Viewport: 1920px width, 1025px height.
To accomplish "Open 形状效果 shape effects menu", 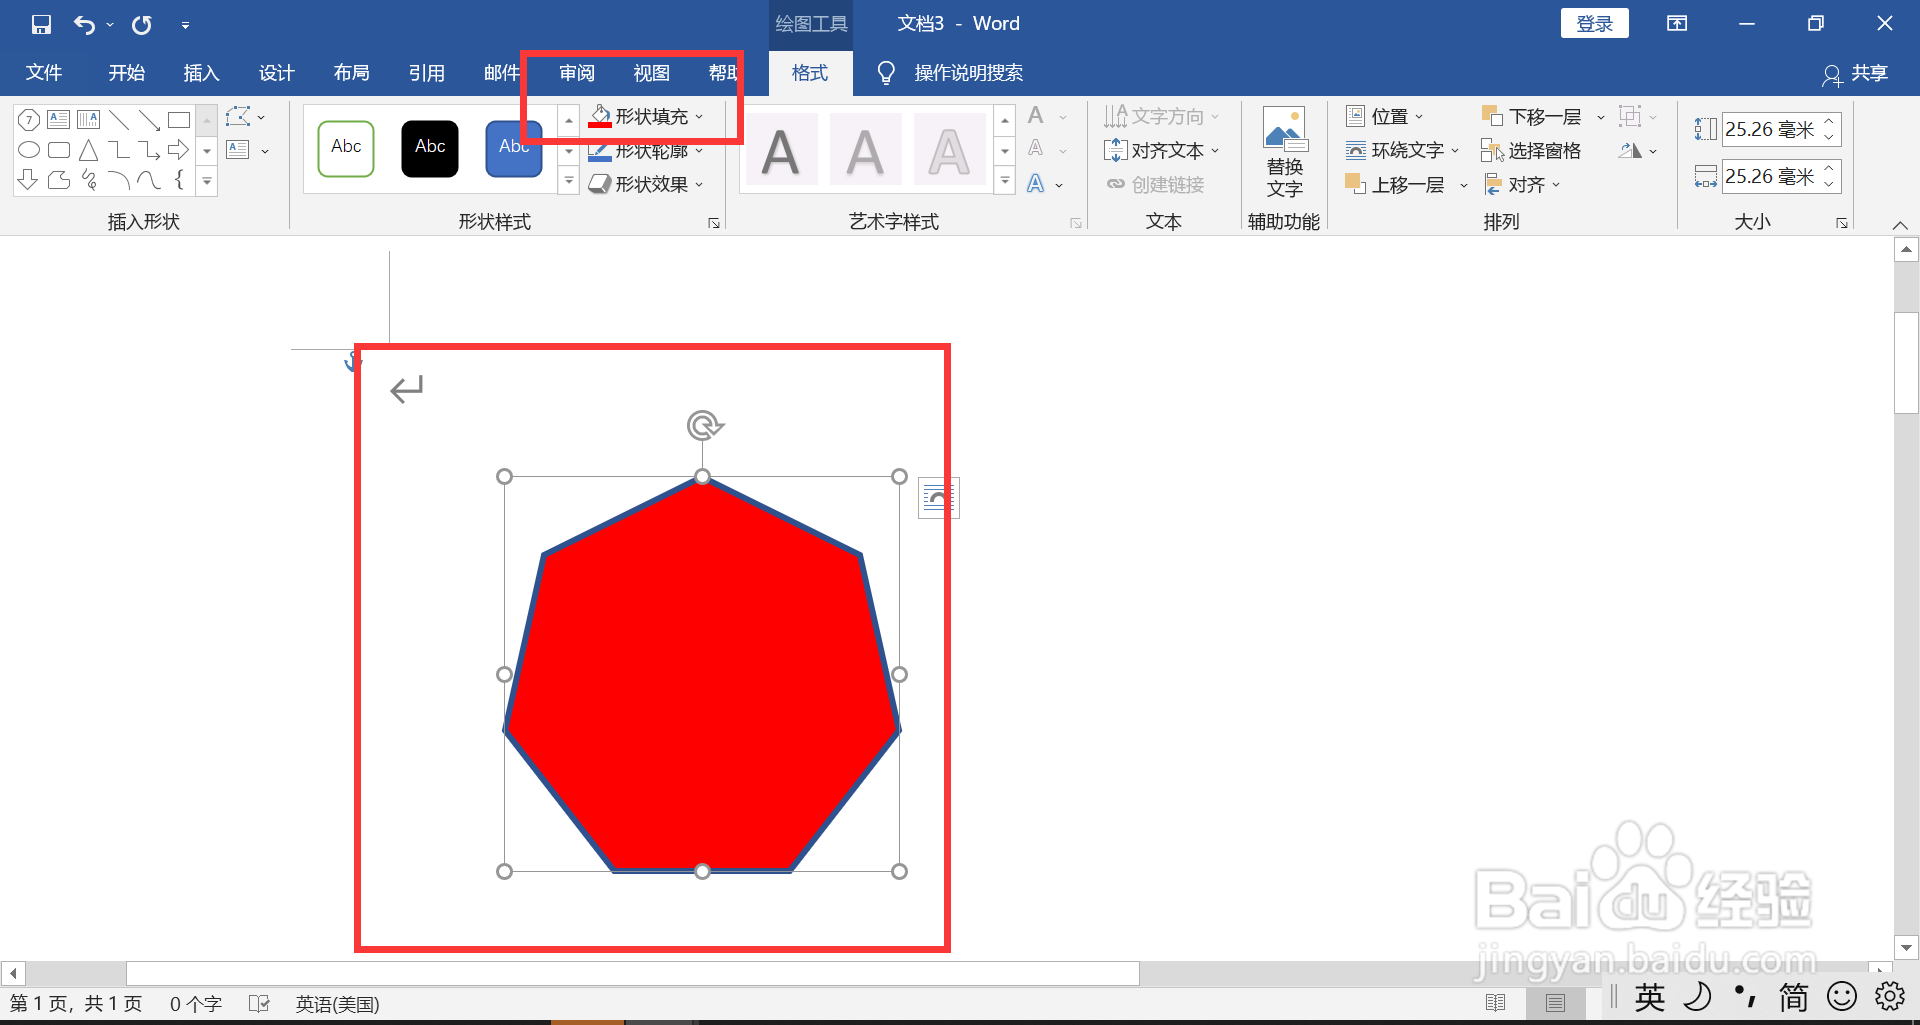I will tap(646, 184).
